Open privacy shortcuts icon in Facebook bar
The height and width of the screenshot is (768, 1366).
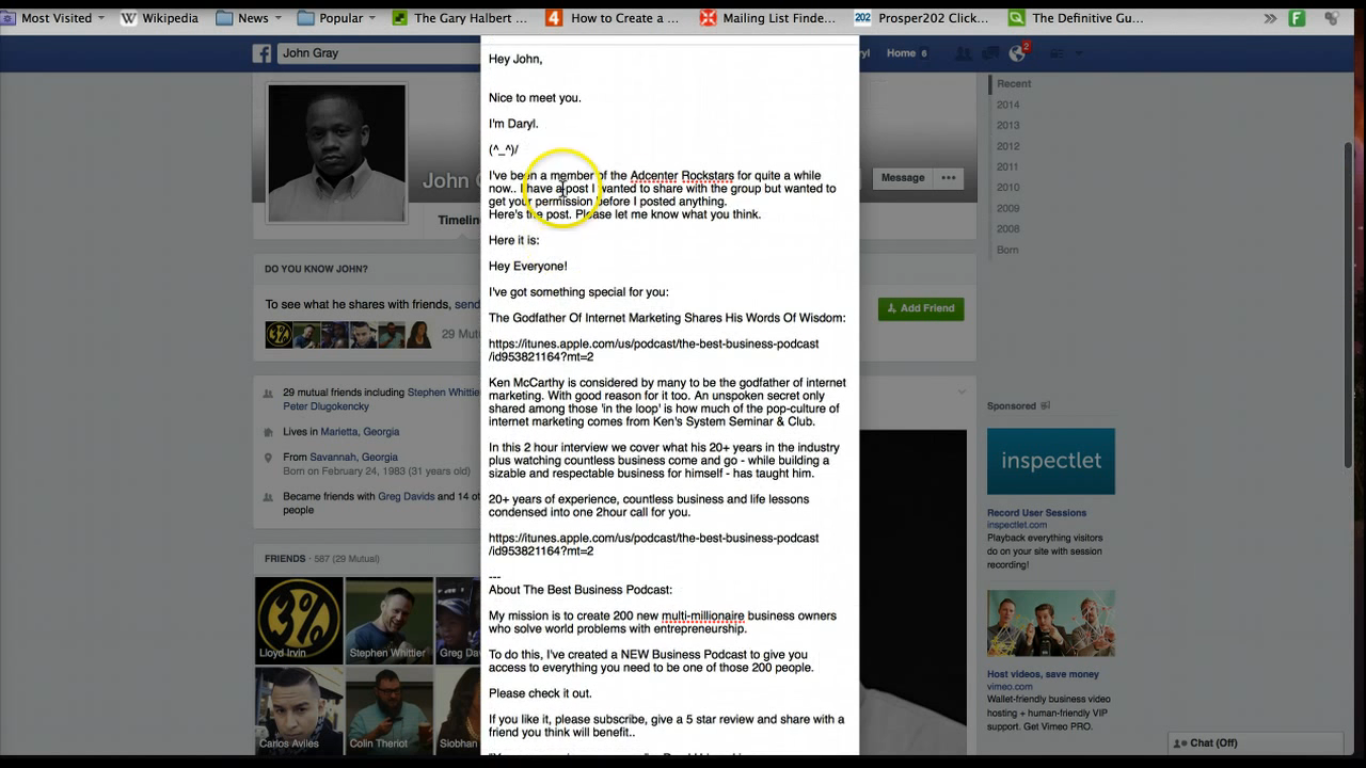point(1055,53)
